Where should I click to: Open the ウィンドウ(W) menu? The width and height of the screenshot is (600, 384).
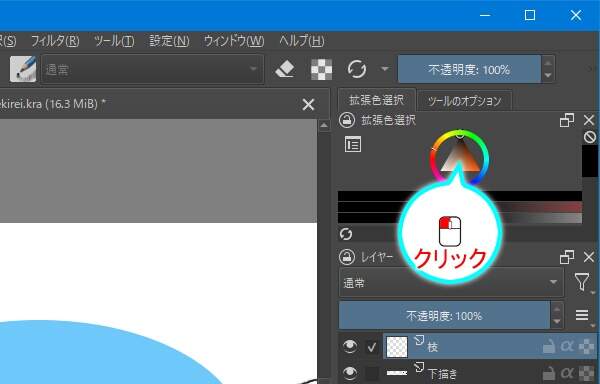click(234, 41)
